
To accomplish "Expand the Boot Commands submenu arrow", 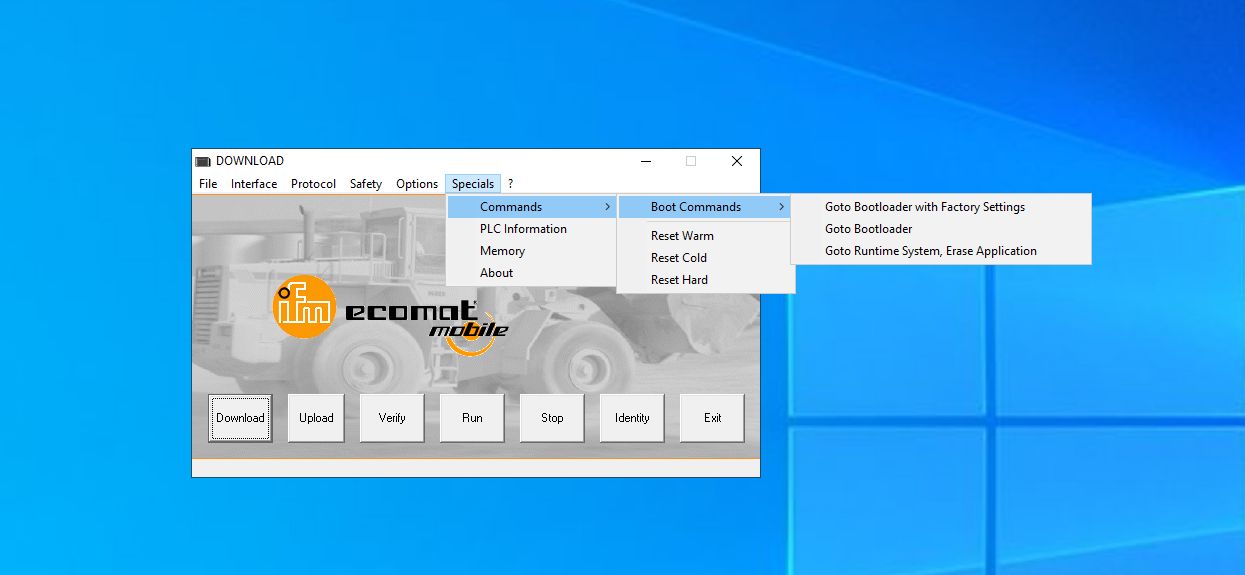I will tap(782, 207).
